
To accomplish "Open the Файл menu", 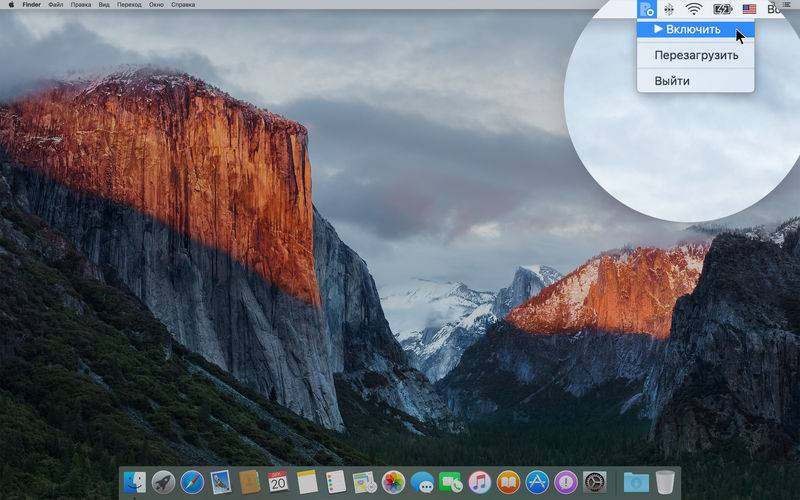I will (x=56, y=5).
